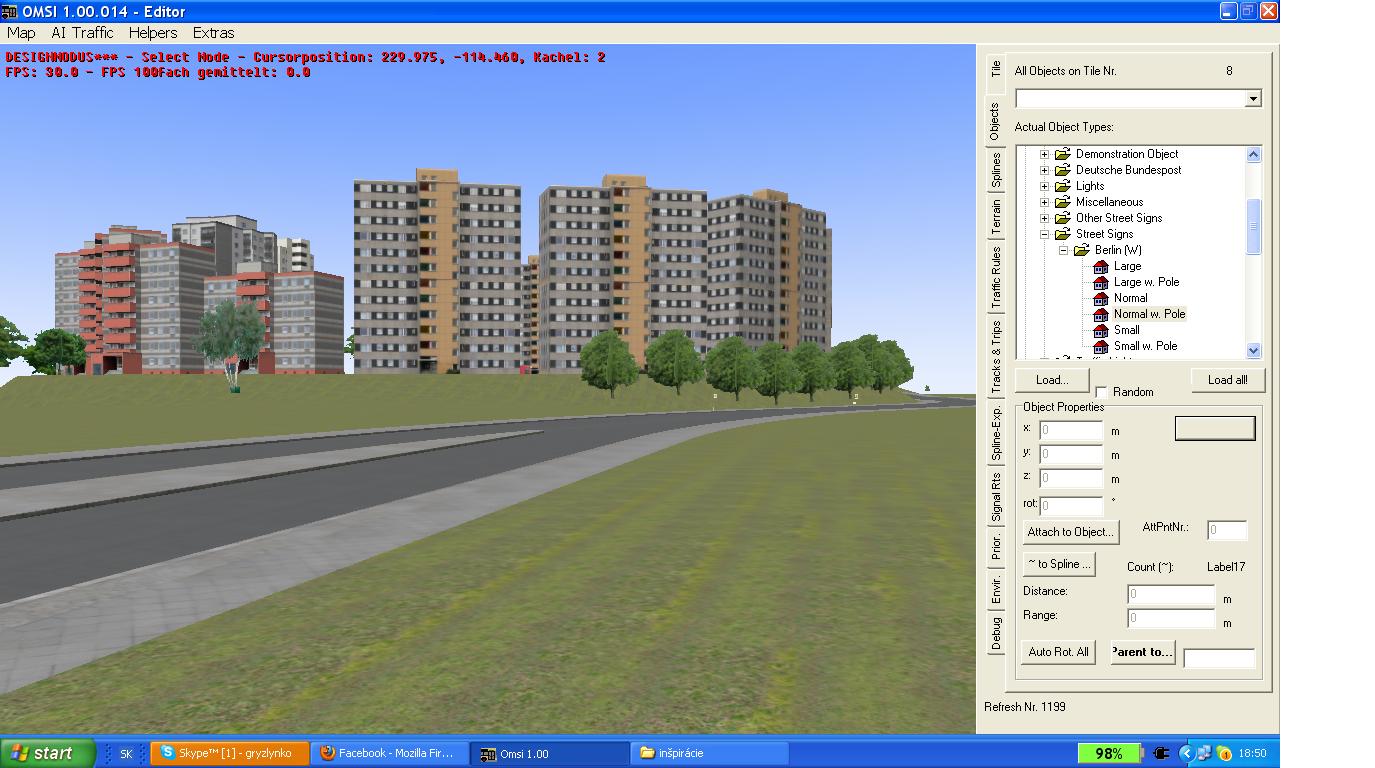This screenshot has height=768, width=1375.
Task: Click the Lights folder icon
Action: pos(1062,186)
